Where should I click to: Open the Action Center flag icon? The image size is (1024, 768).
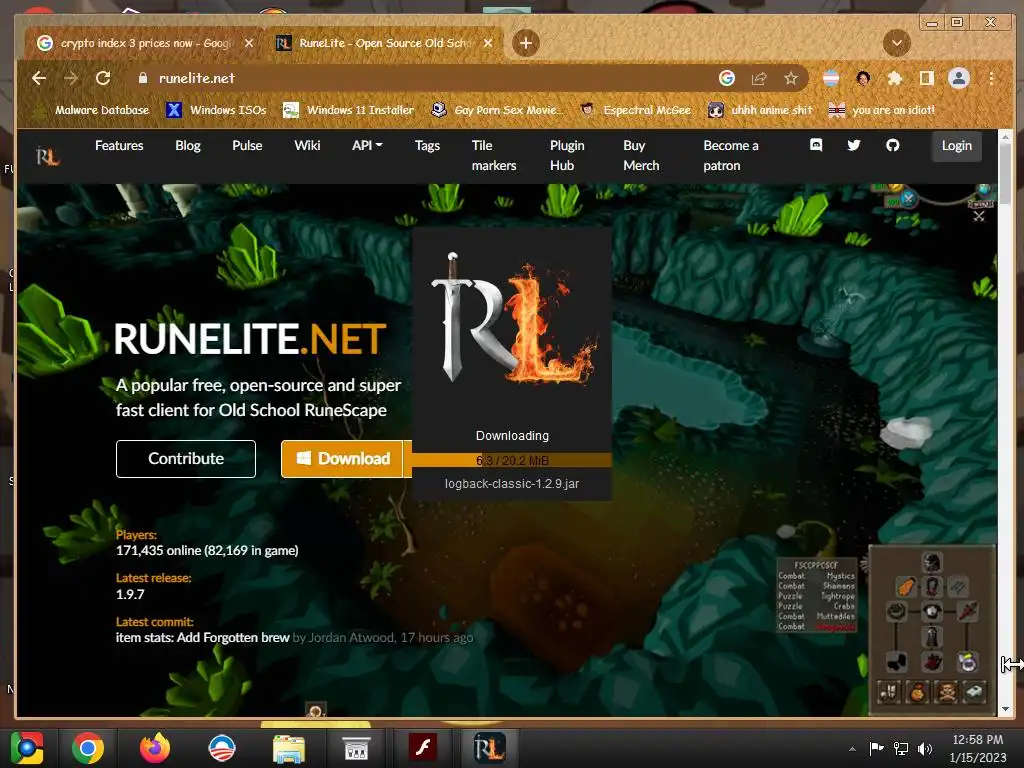[x=876, y=748]
